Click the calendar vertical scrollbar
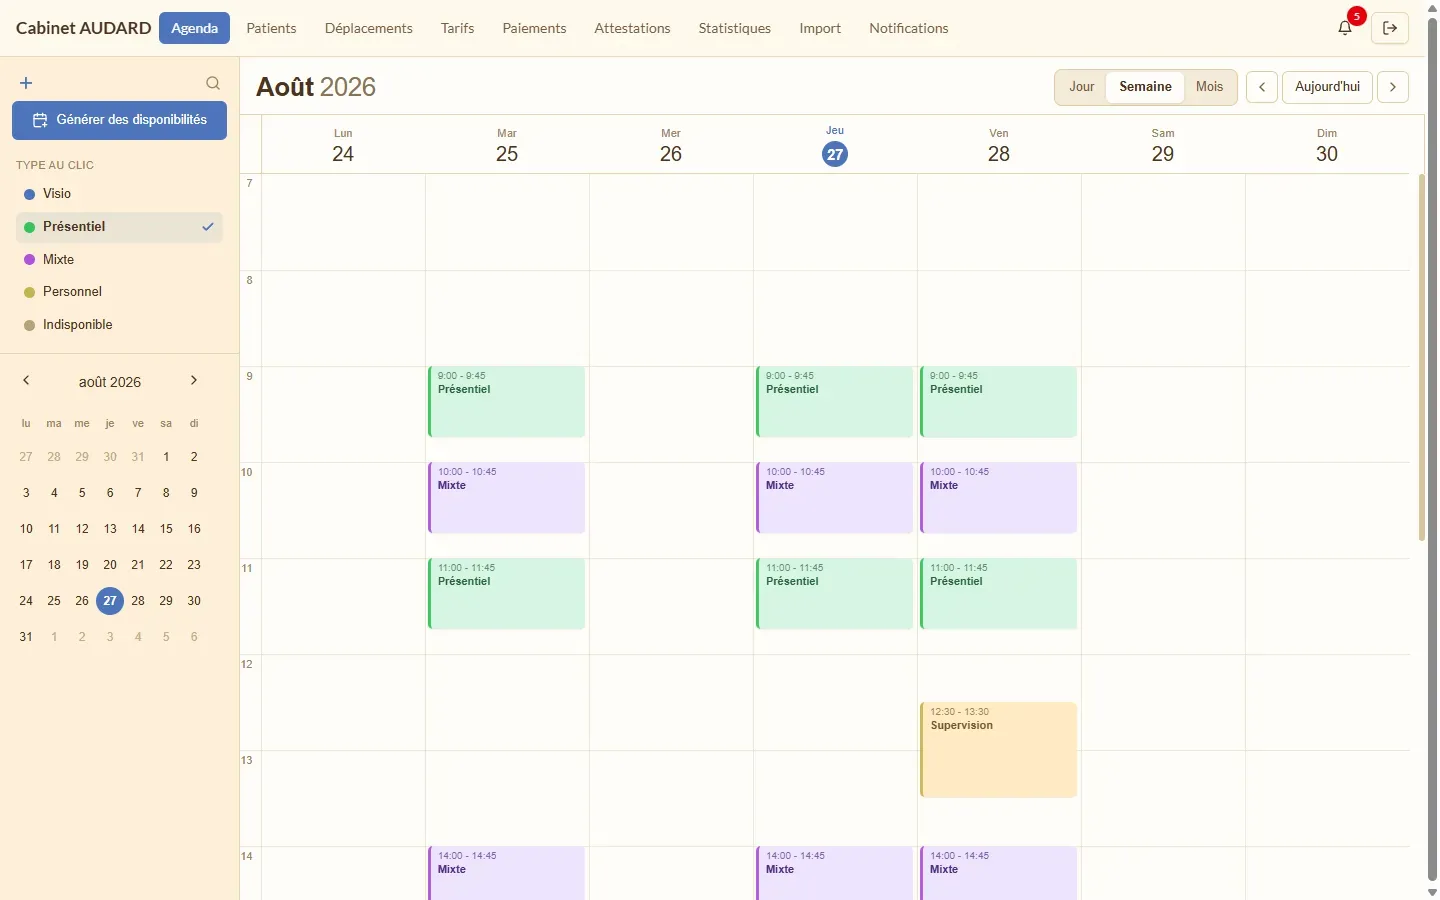1440x900 pixels. point(1421,357)
